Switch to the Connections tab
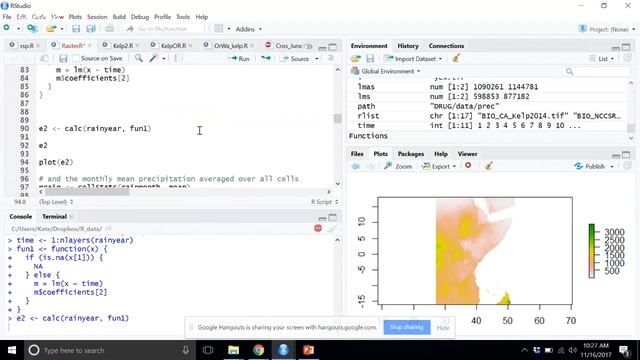Image resolution: width=640 pixels, height=360 pixels. [x=446, y=46]
